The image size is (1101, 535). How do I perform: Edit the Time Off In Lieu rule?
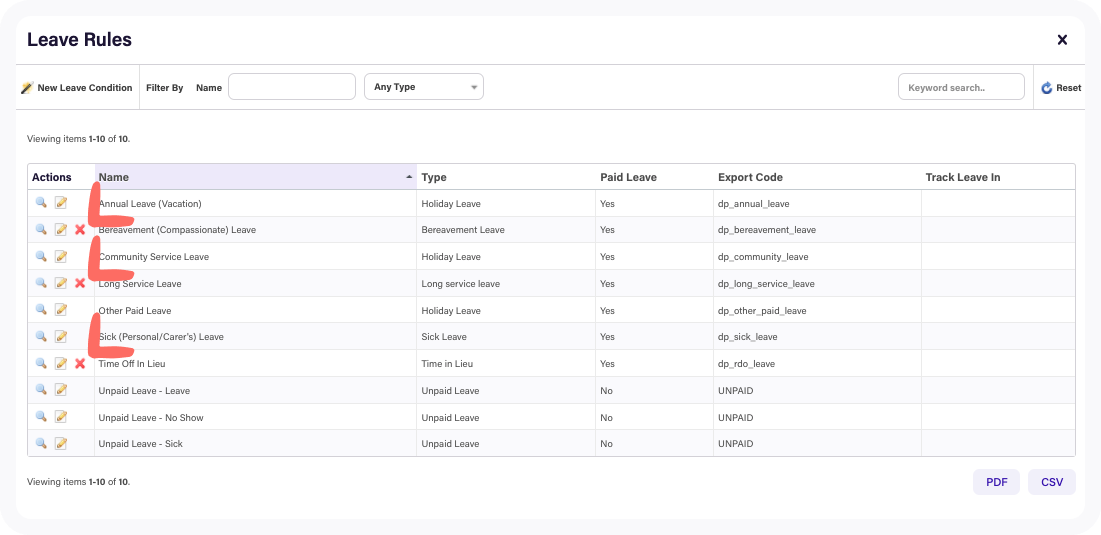[x=61, y=363]
